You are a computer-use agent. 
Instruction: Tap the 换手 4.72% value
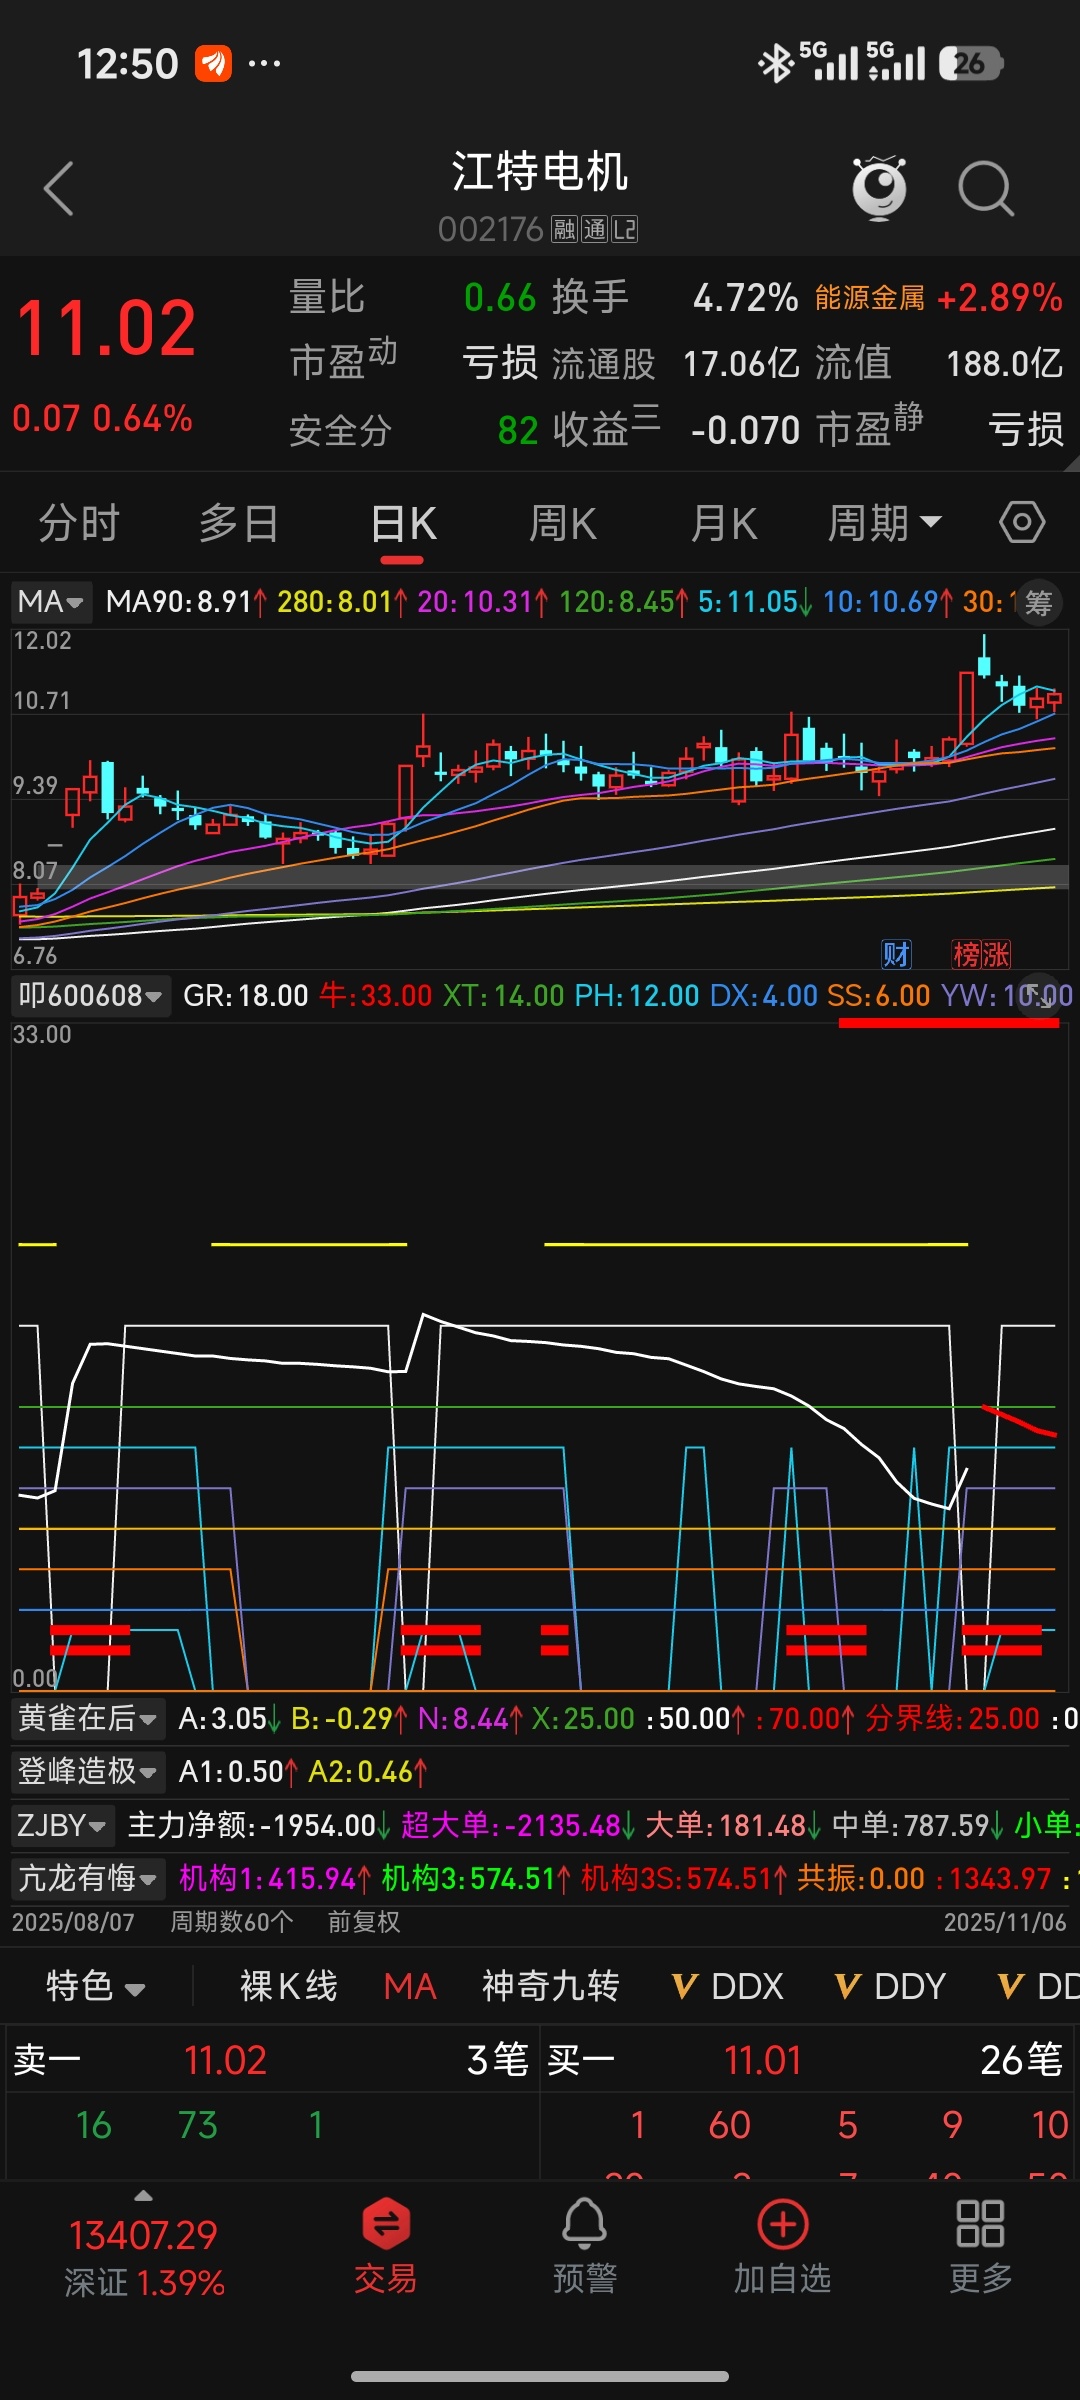point(746,298)
